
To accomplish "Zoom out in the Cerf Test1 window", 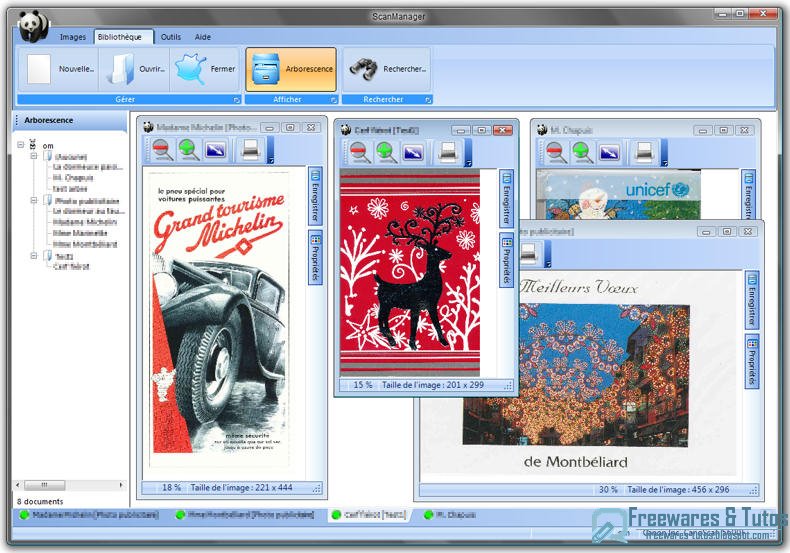I will [359, 152].
